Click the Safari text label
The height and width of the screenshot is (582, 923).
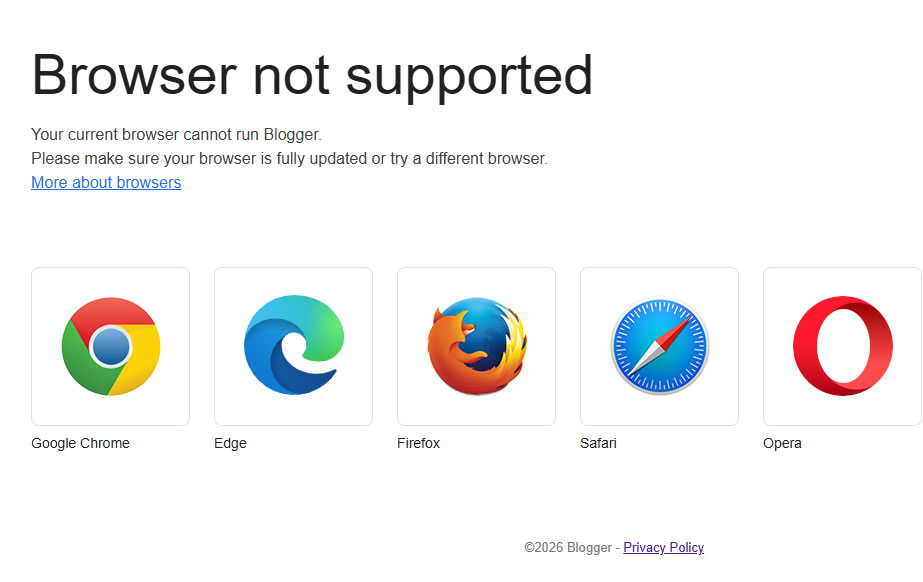pyautogui.click(x=598, y=443)
